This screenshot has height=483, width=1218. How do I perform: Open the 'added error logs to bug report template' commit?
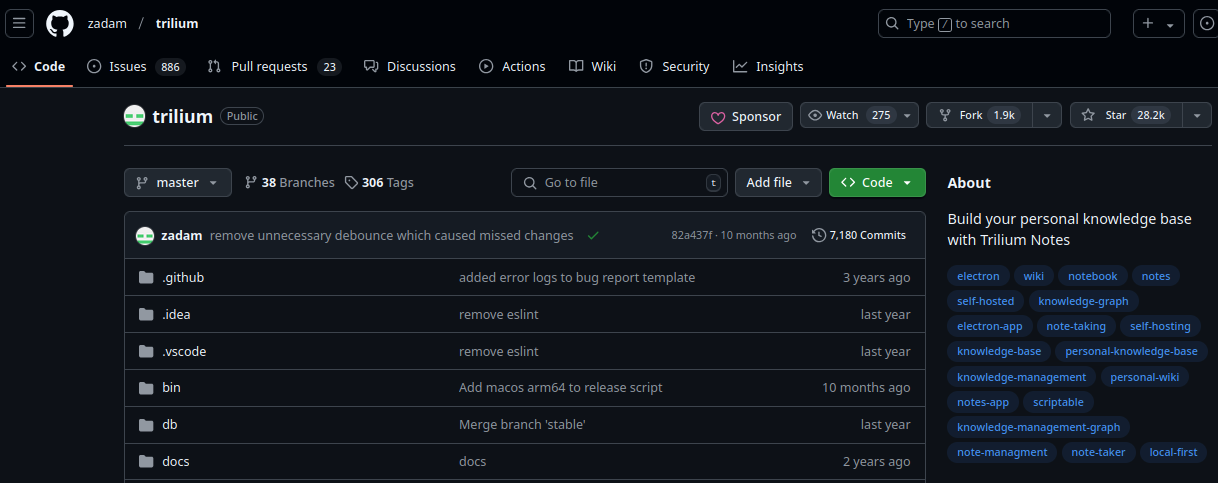pyautogui.click(x=577, y=277)
